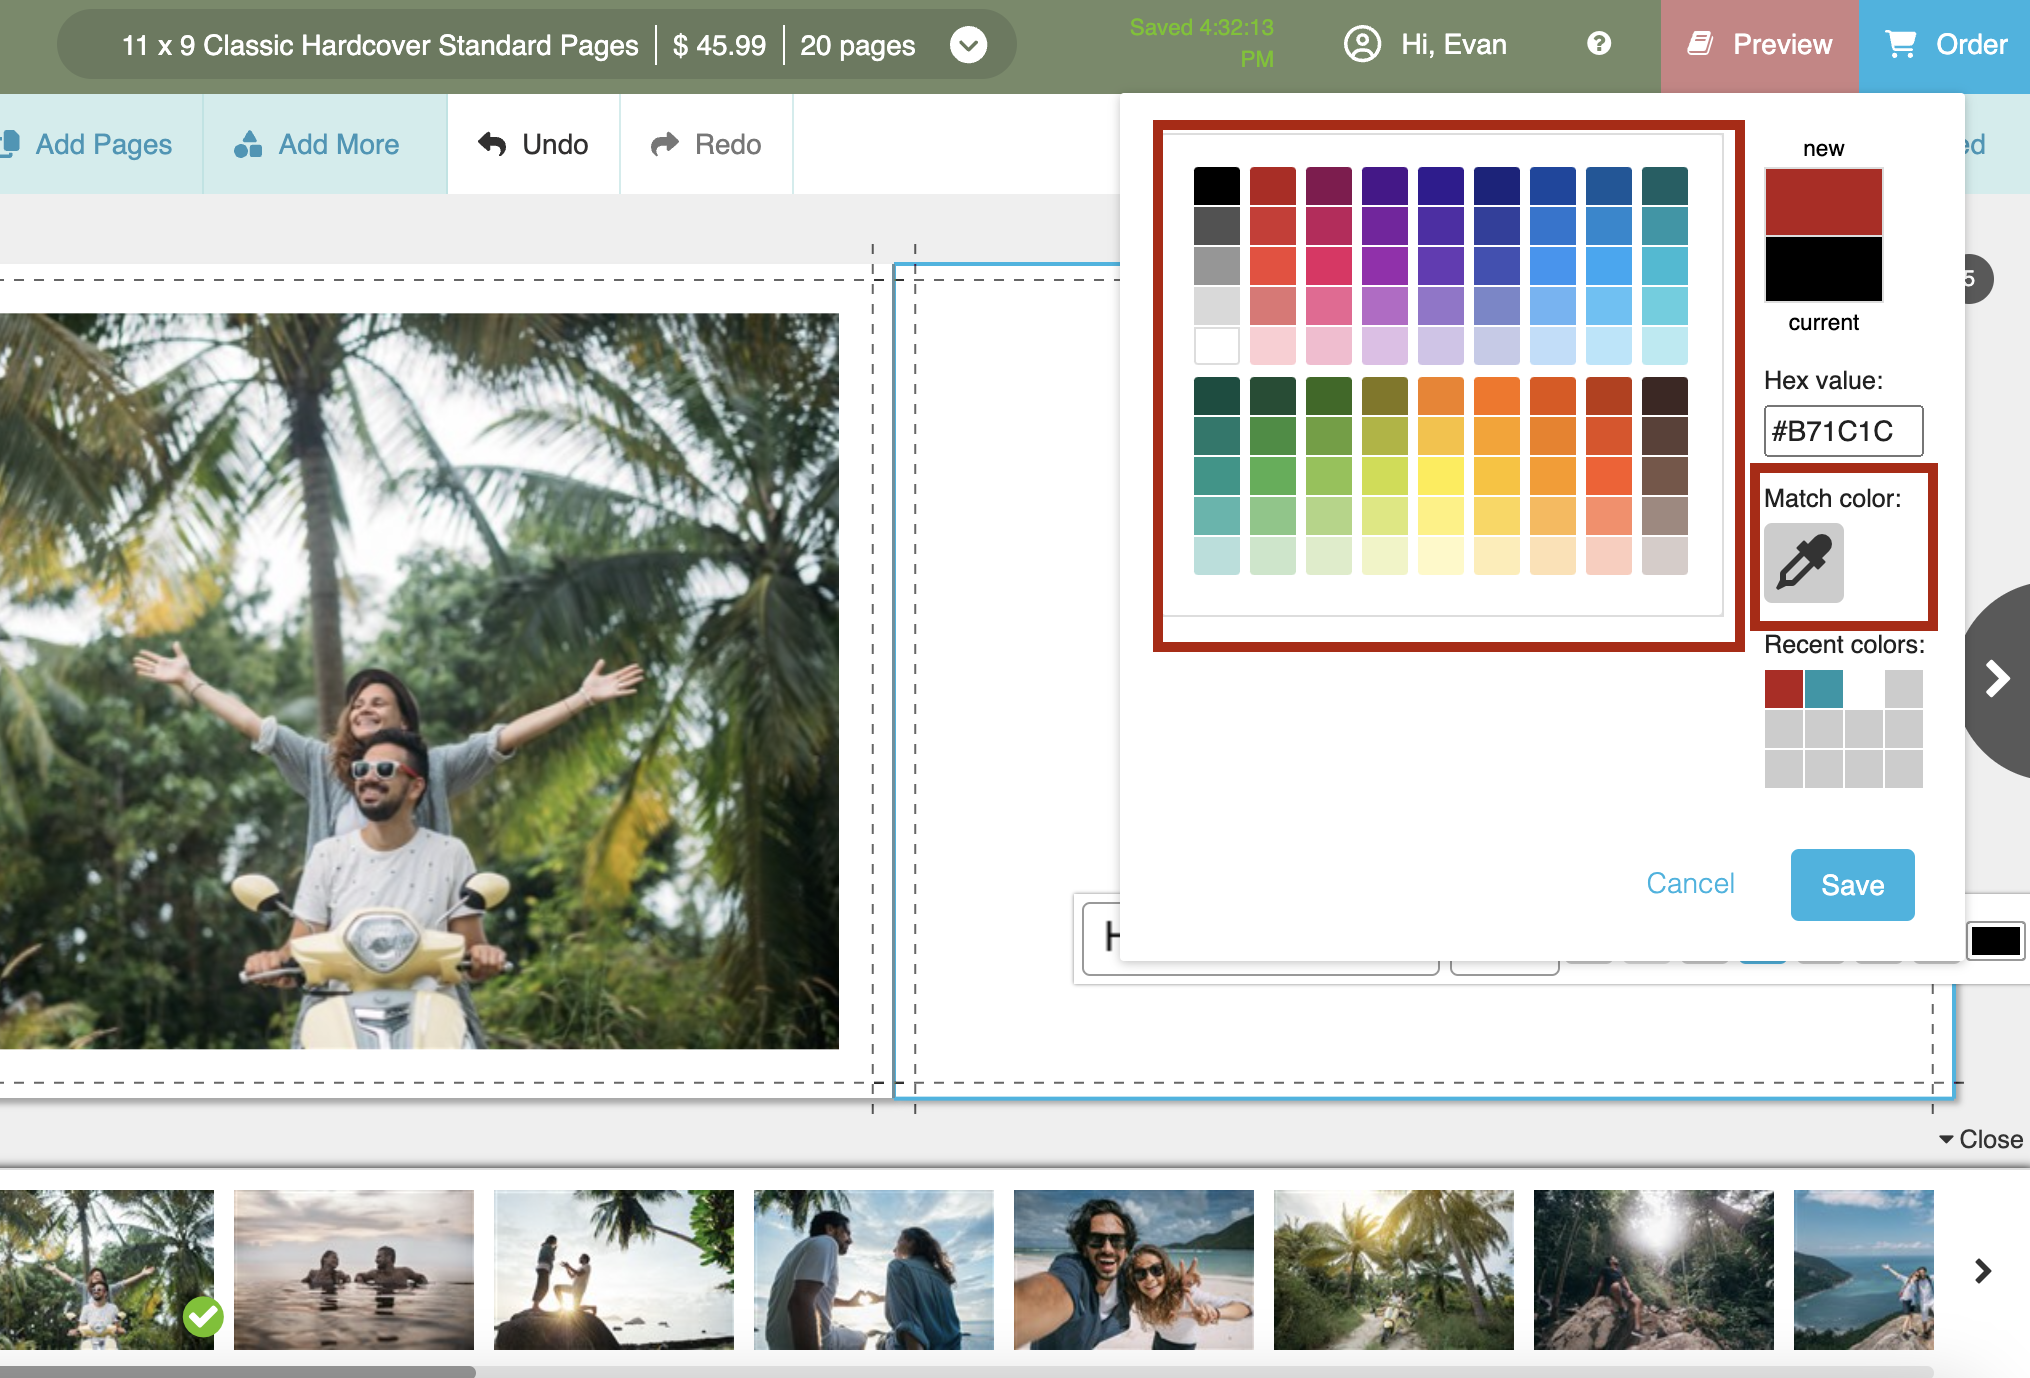Pick the black swatch in palette
2030x1378 pixels.
[1216, 186]
